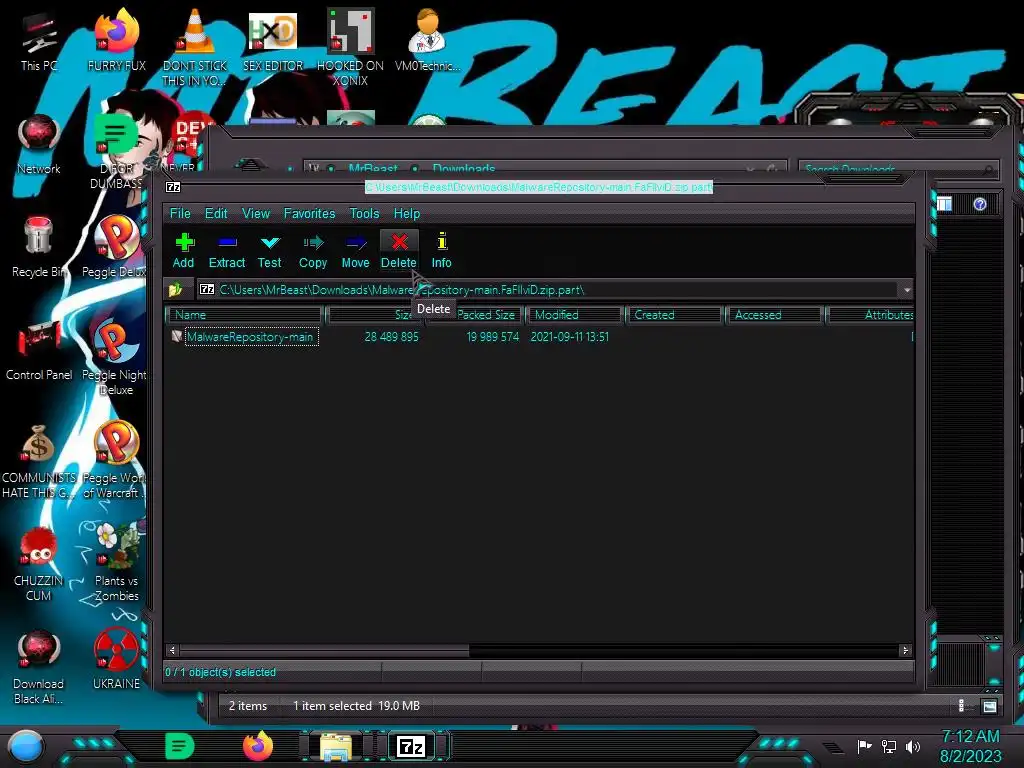Sort by the Modified column header
1024x768 pixels.
click(x=575, y=315)
